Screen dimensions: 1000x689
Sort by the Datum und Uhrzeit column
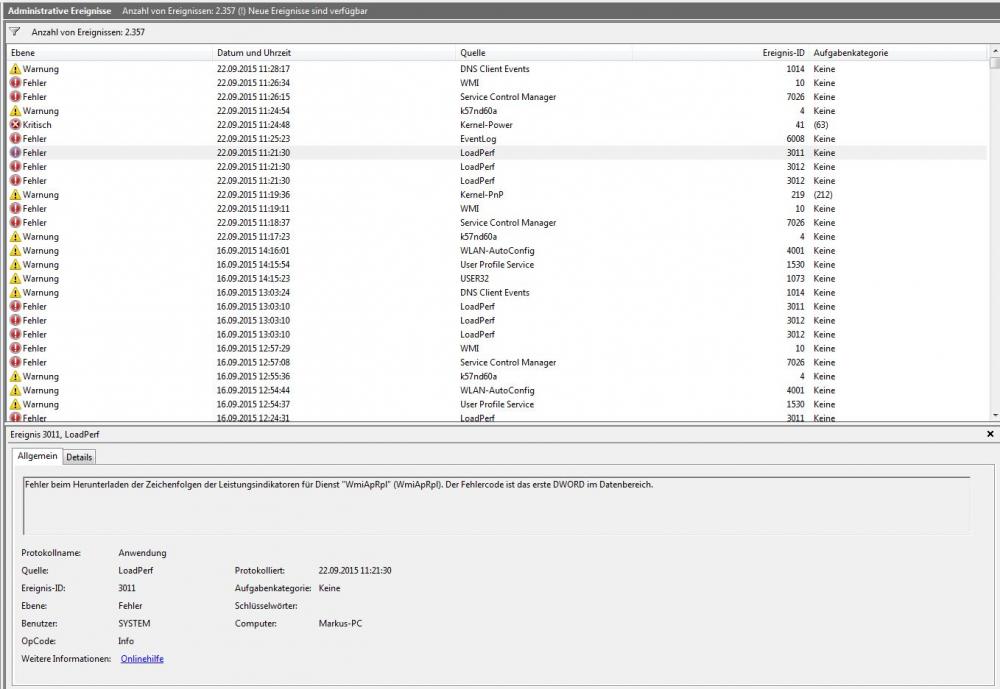click(x=330, y=52)
